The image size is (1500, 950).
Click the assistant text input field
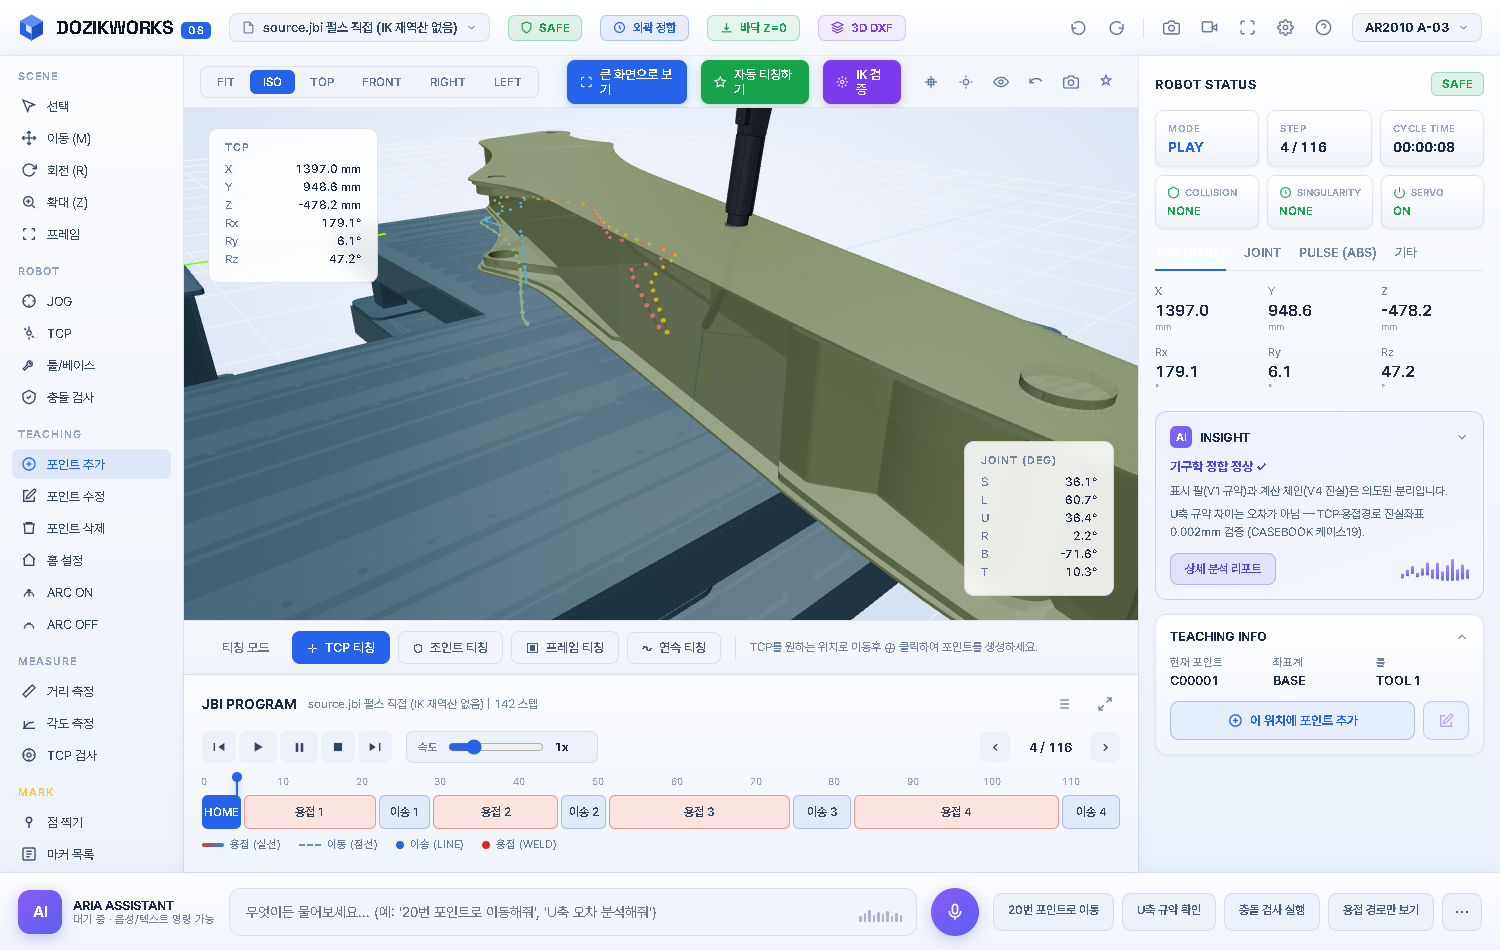tap(573, 912)
